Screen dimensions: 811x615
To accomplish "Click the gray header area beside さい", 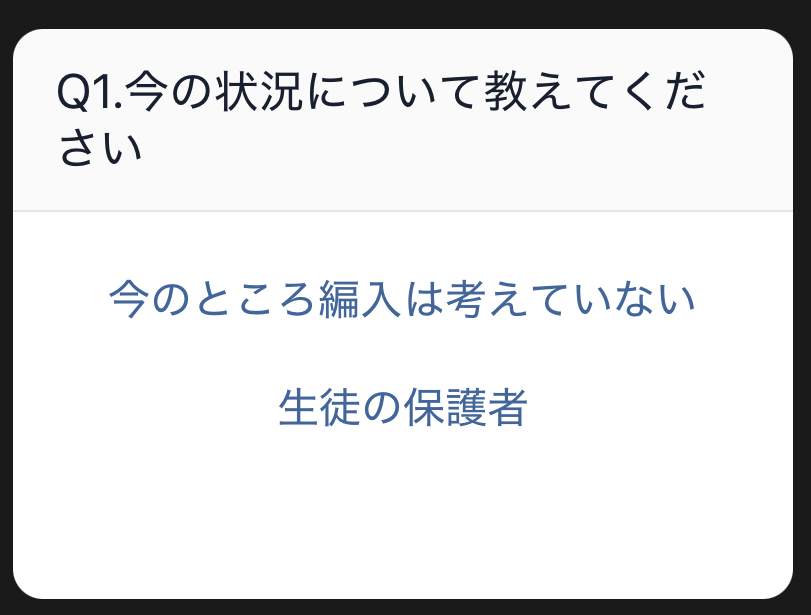I will (x=465, y=149).
